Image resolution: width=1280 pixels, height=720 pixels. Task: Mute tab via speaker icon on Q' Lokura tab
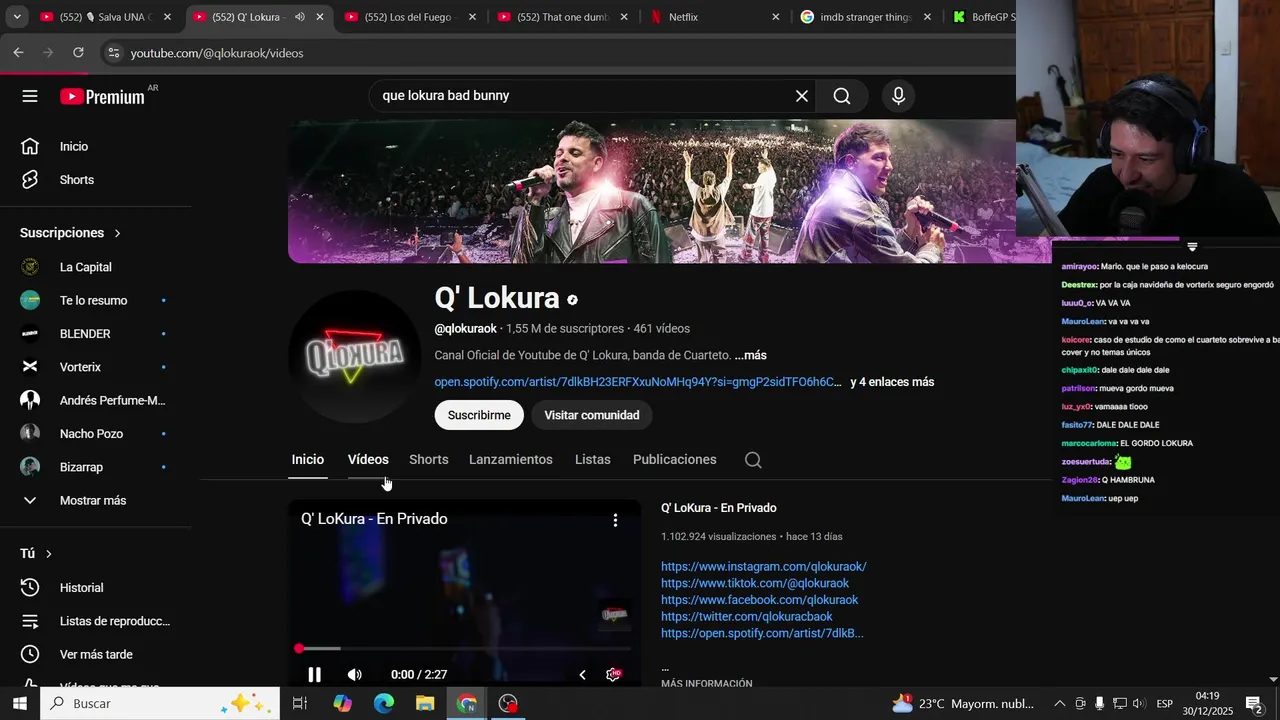tap(300, 17)
